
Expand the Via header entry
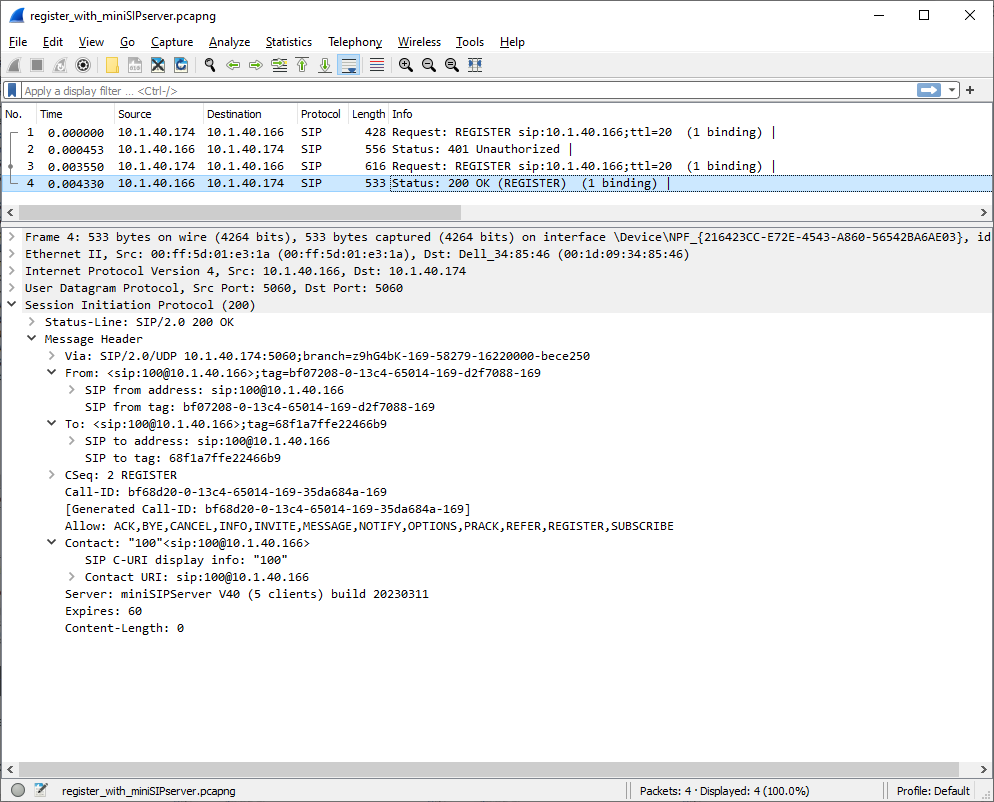coord(52,356)
